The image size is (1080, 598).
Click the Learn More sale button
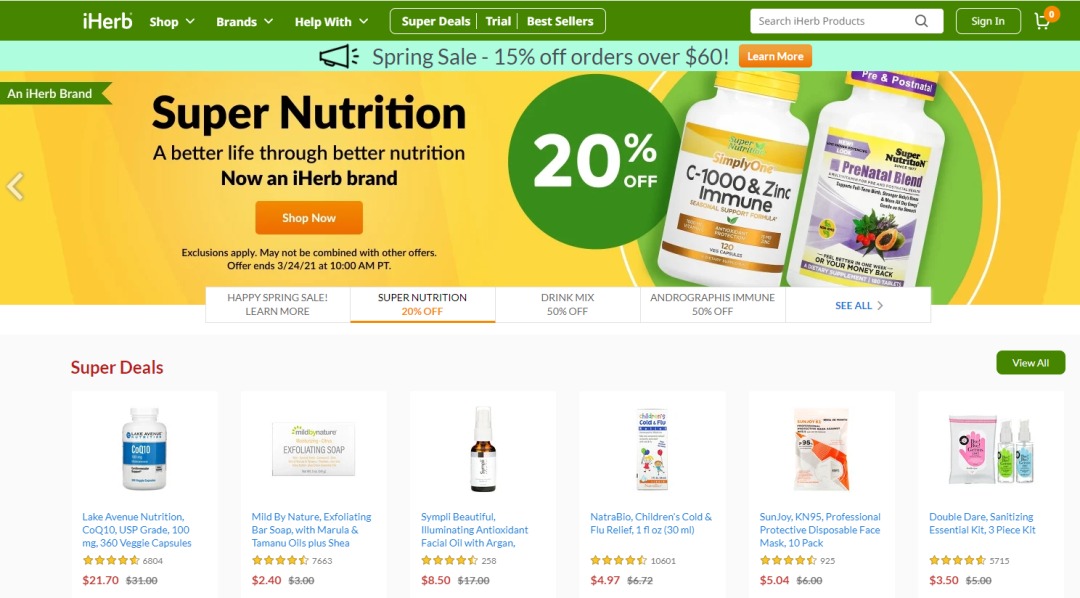775,56
